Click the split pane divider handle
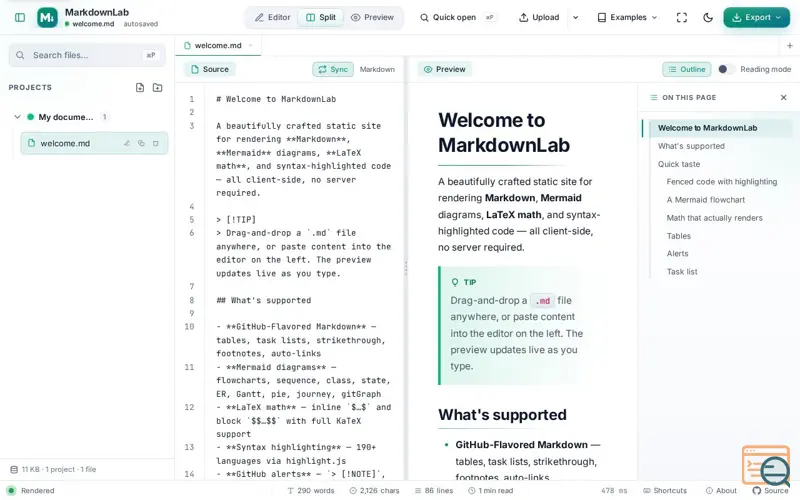The width and height of the screenshot is (800, 500). click(406, 268)
